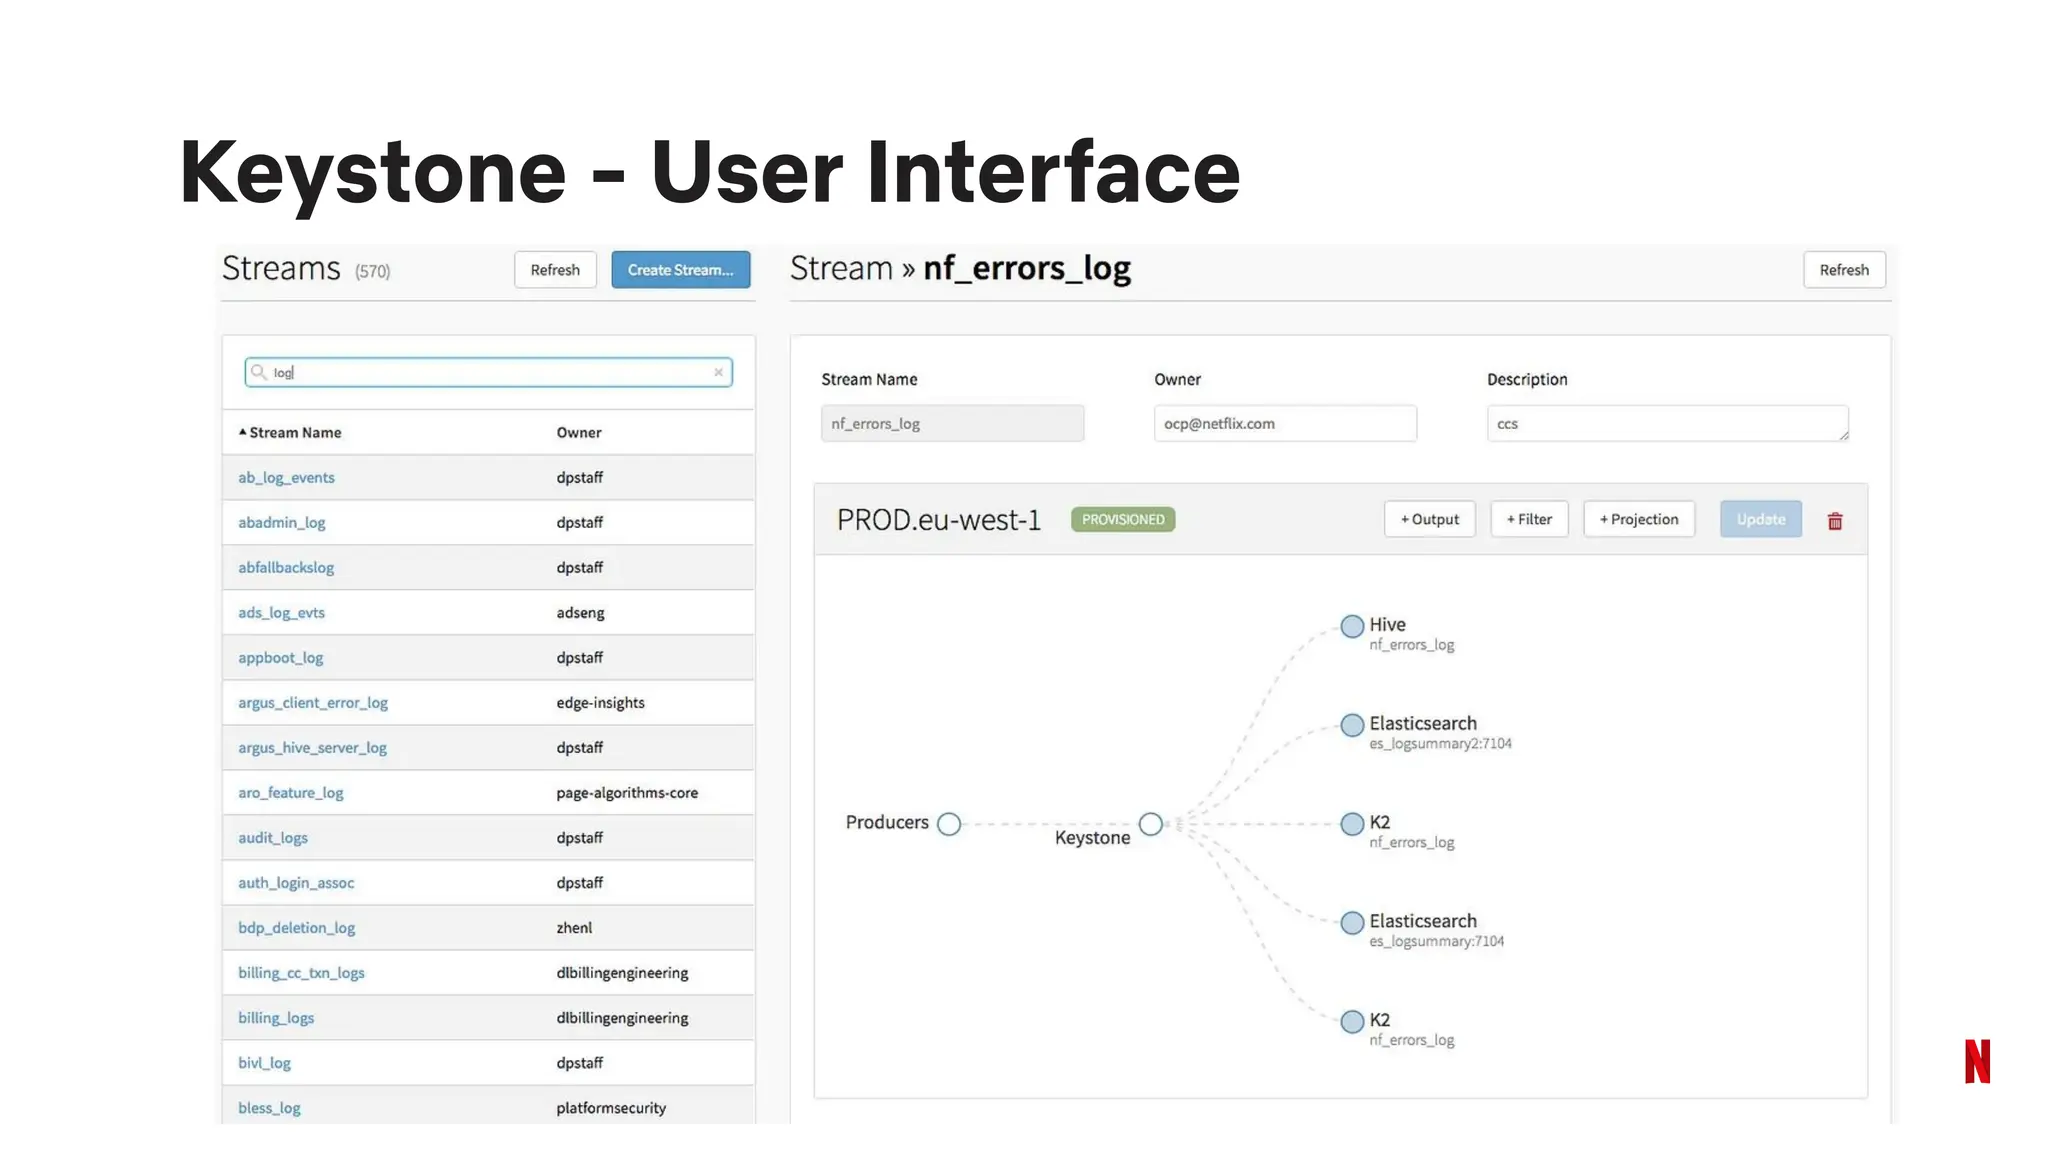Viewport: 2048px width, 1152px height.
Task: Add a Filter to the stream
Action: (1529, 519)
